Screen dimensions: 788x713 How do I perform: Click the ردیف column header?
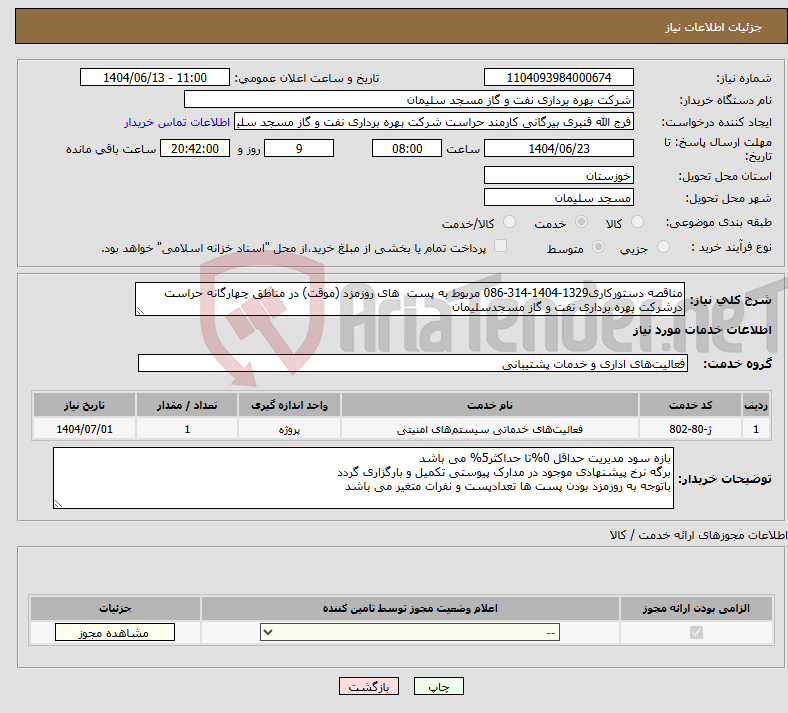756,405
